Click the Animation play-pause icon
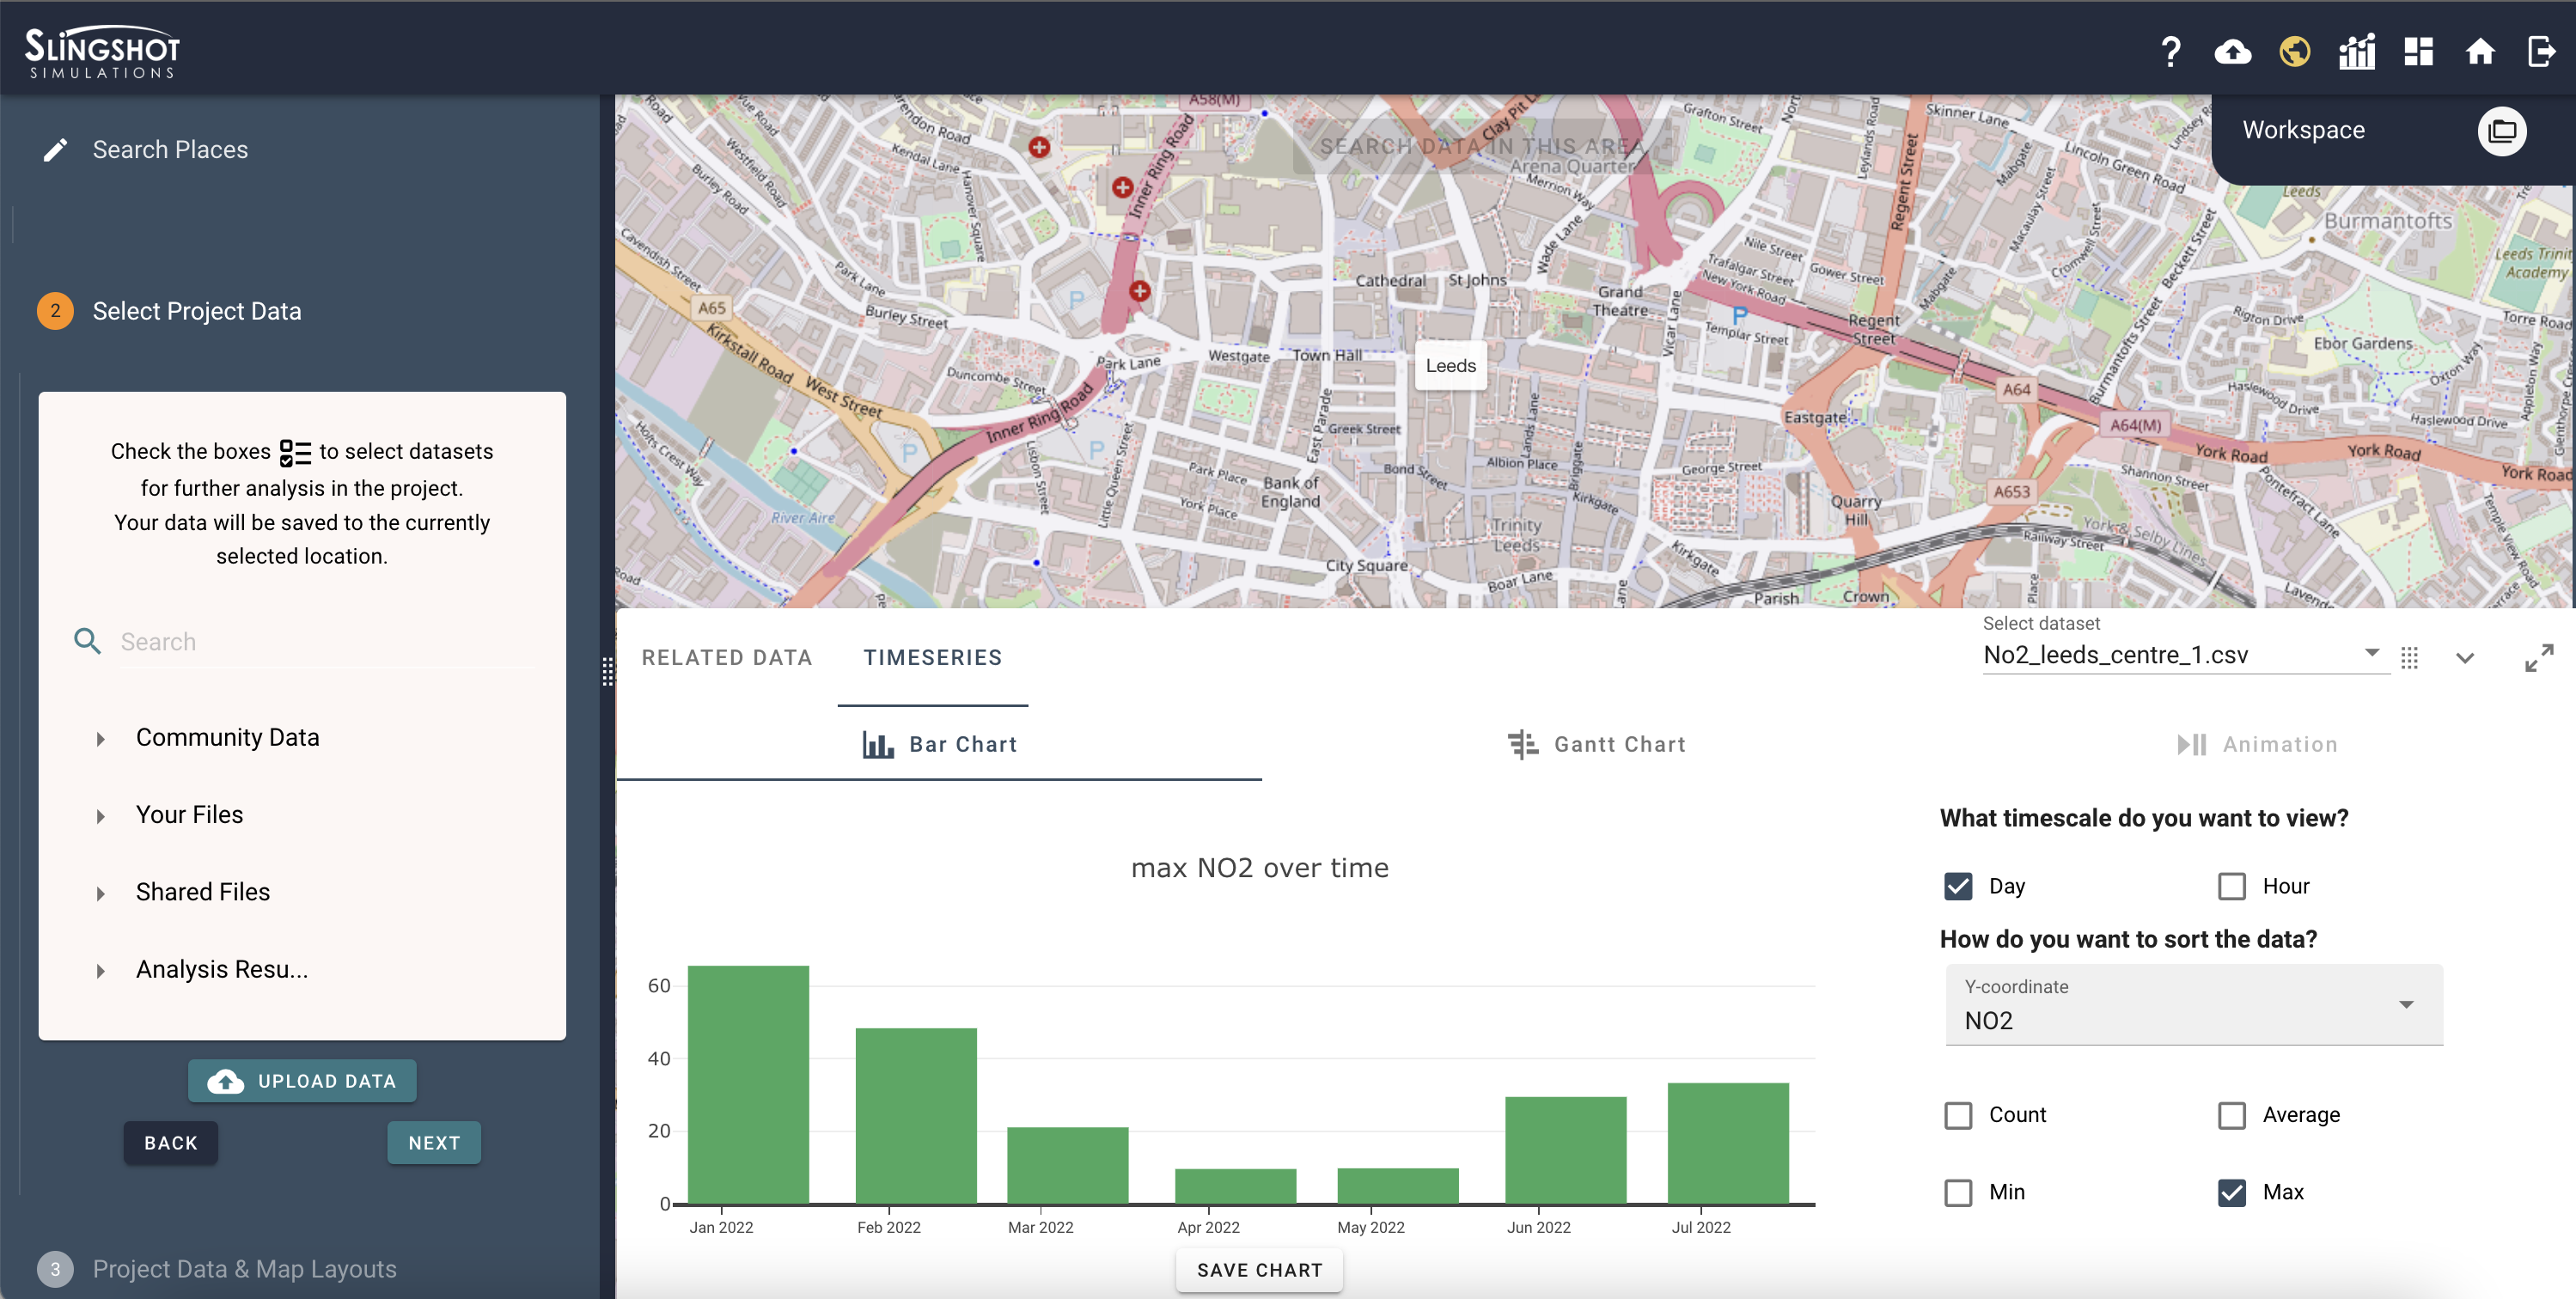Image resolution: width=2576 pixels, height=1299 pixels. pos(2192,744)
